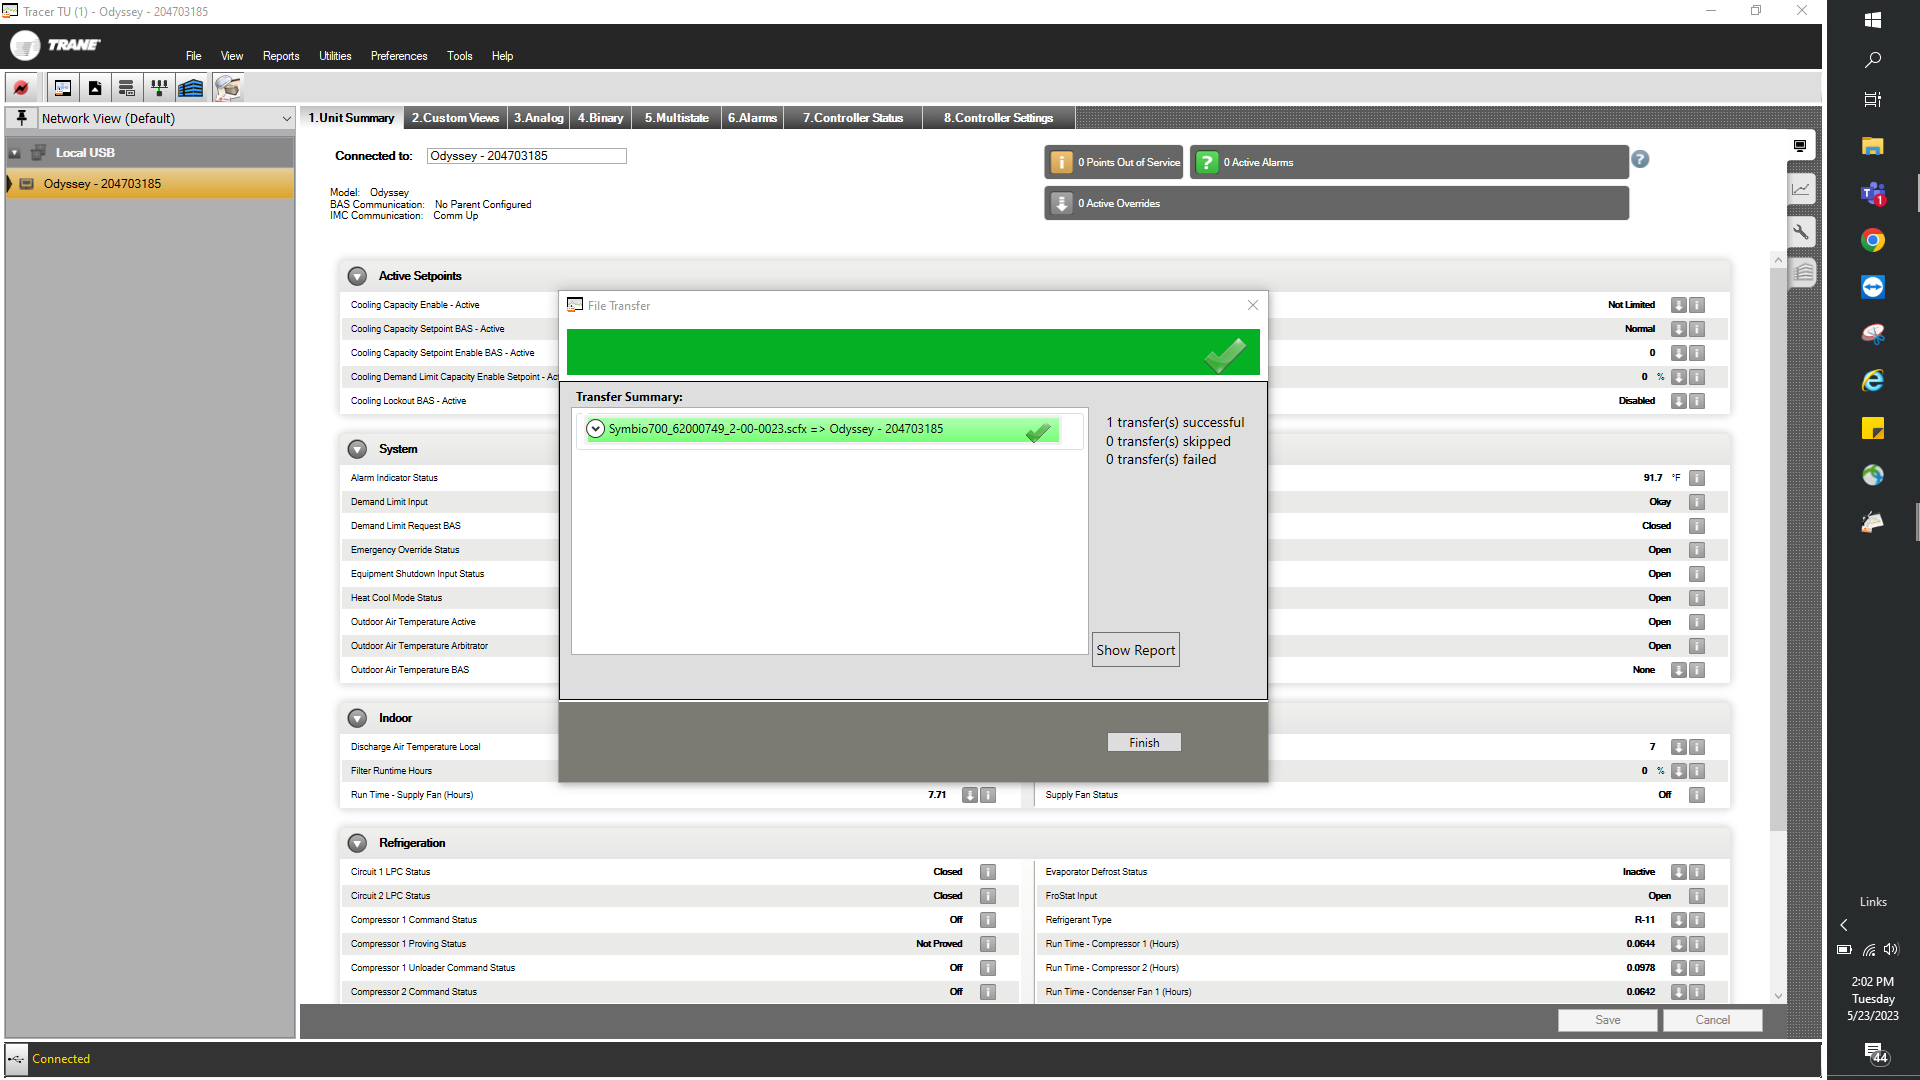The image size is (1920, 1080).
Task: Collapse the Indoor section
Action: click(357, 718)
